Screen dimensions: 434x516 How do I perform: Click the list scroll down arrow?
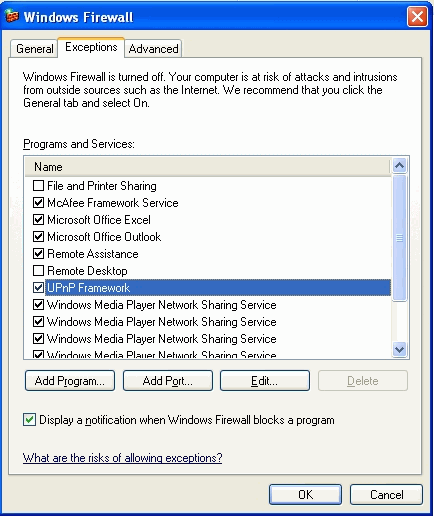[x=399, y=350]
